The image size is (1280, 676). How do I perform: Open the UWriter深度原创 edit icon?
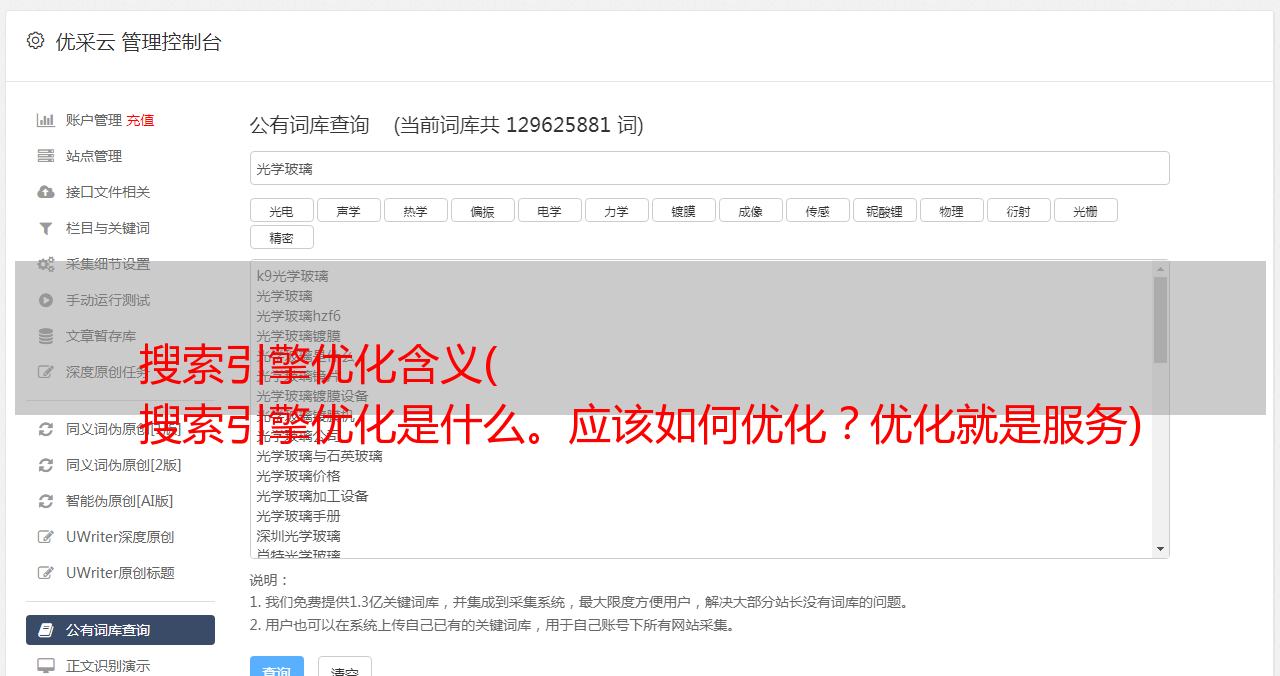click(45, 537)
